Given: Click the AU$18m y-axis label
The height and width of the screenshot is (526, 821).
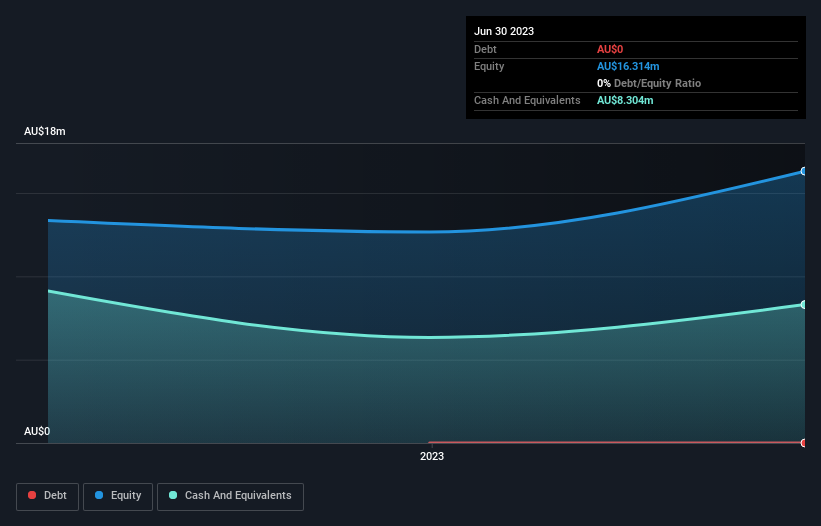Looking at the screenshot, I should [x=45, y=131].
